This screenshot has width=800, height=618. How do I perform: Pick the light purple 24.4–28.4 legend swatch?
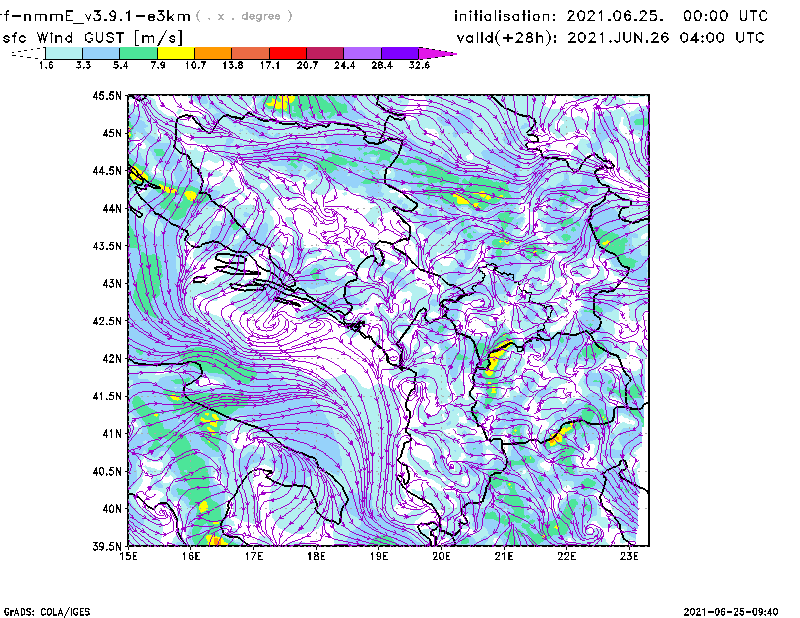pyautogui.click(x=362, y=53)
